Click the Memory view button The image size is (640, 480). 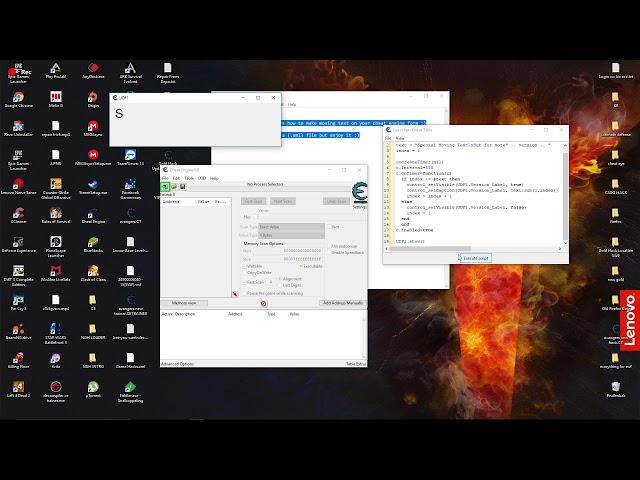click(184, 303)
